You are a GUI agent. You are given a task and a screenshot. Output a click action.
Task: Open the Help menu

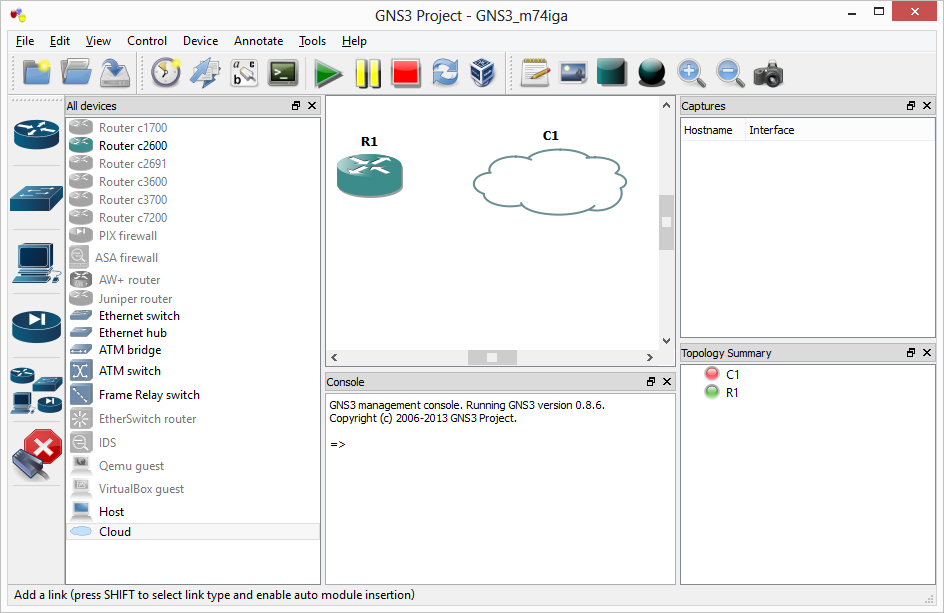354,41
